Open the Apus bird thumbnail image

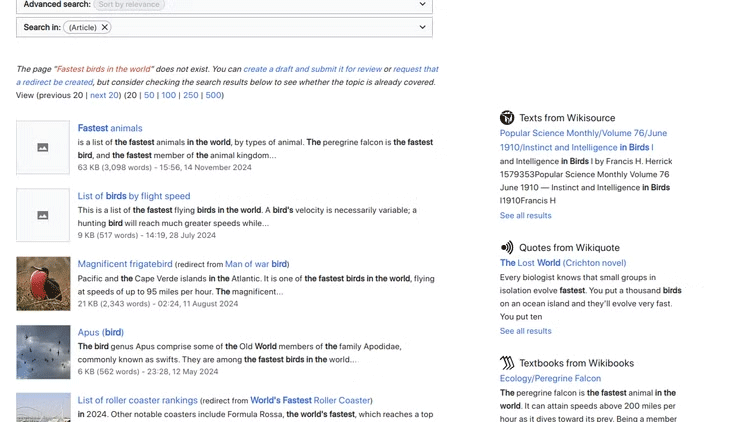pos(43,351)
